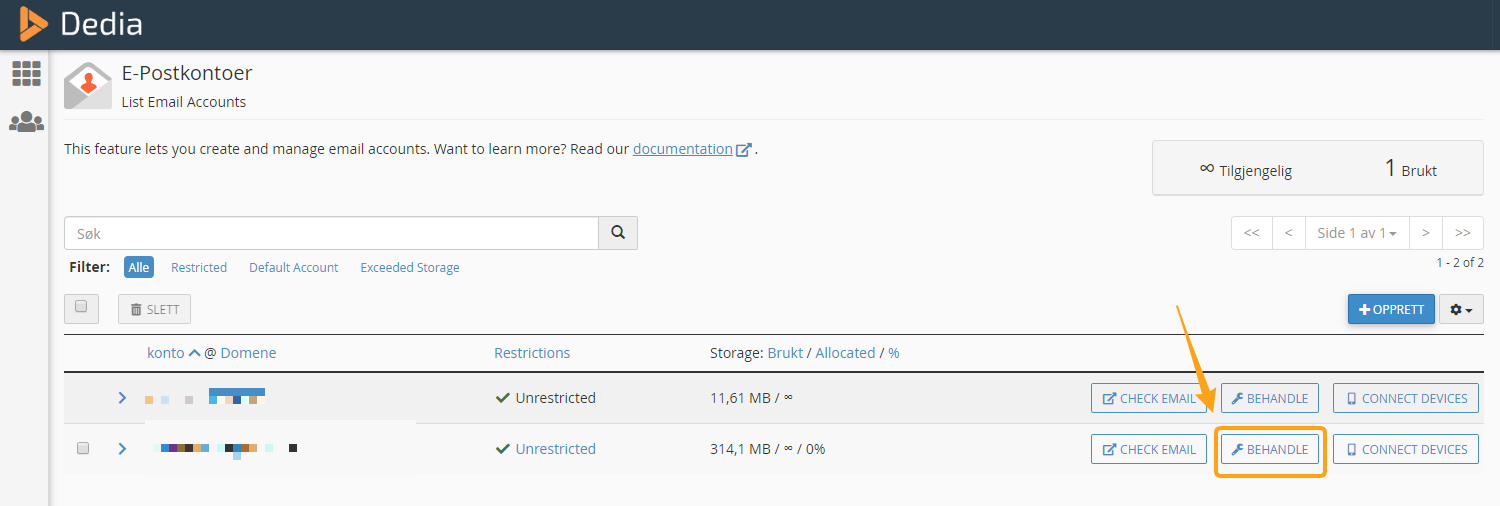Go to the last page of results
The image size is (1500, 506).
(1463, 233)
